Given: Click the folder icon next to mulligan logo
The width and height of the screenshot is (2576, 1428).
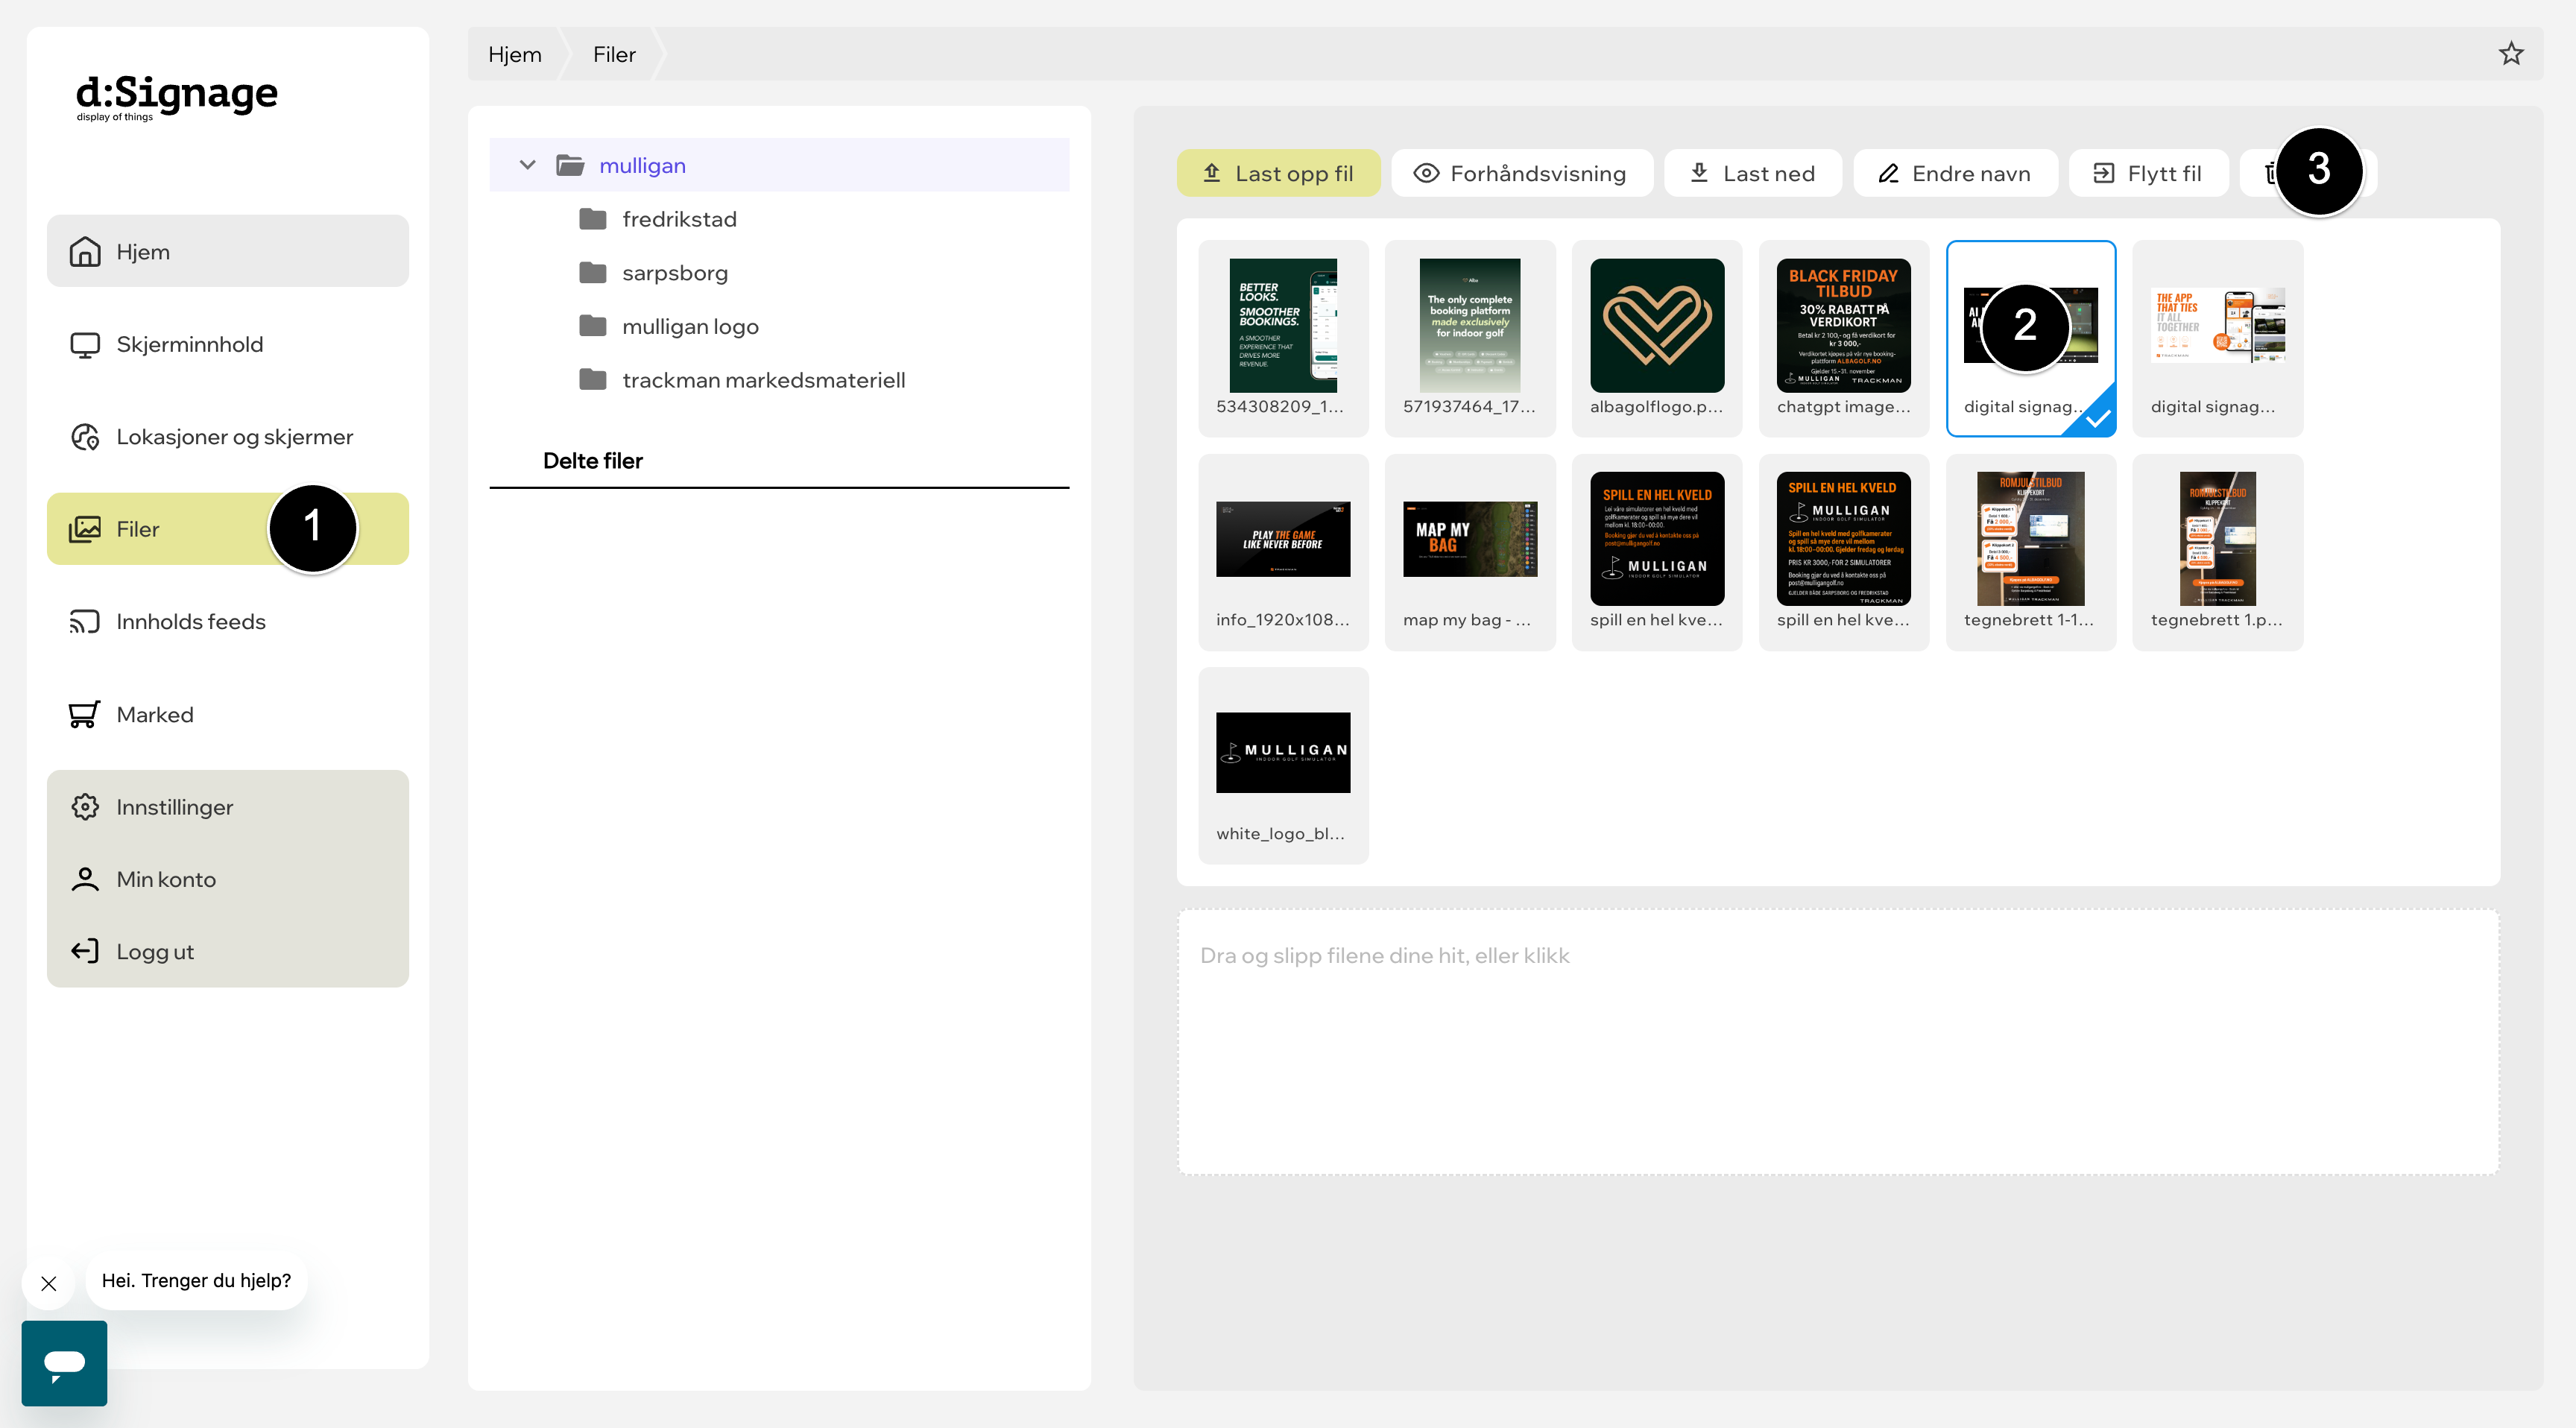Looking at the screenshot, I should coord(593,326).
